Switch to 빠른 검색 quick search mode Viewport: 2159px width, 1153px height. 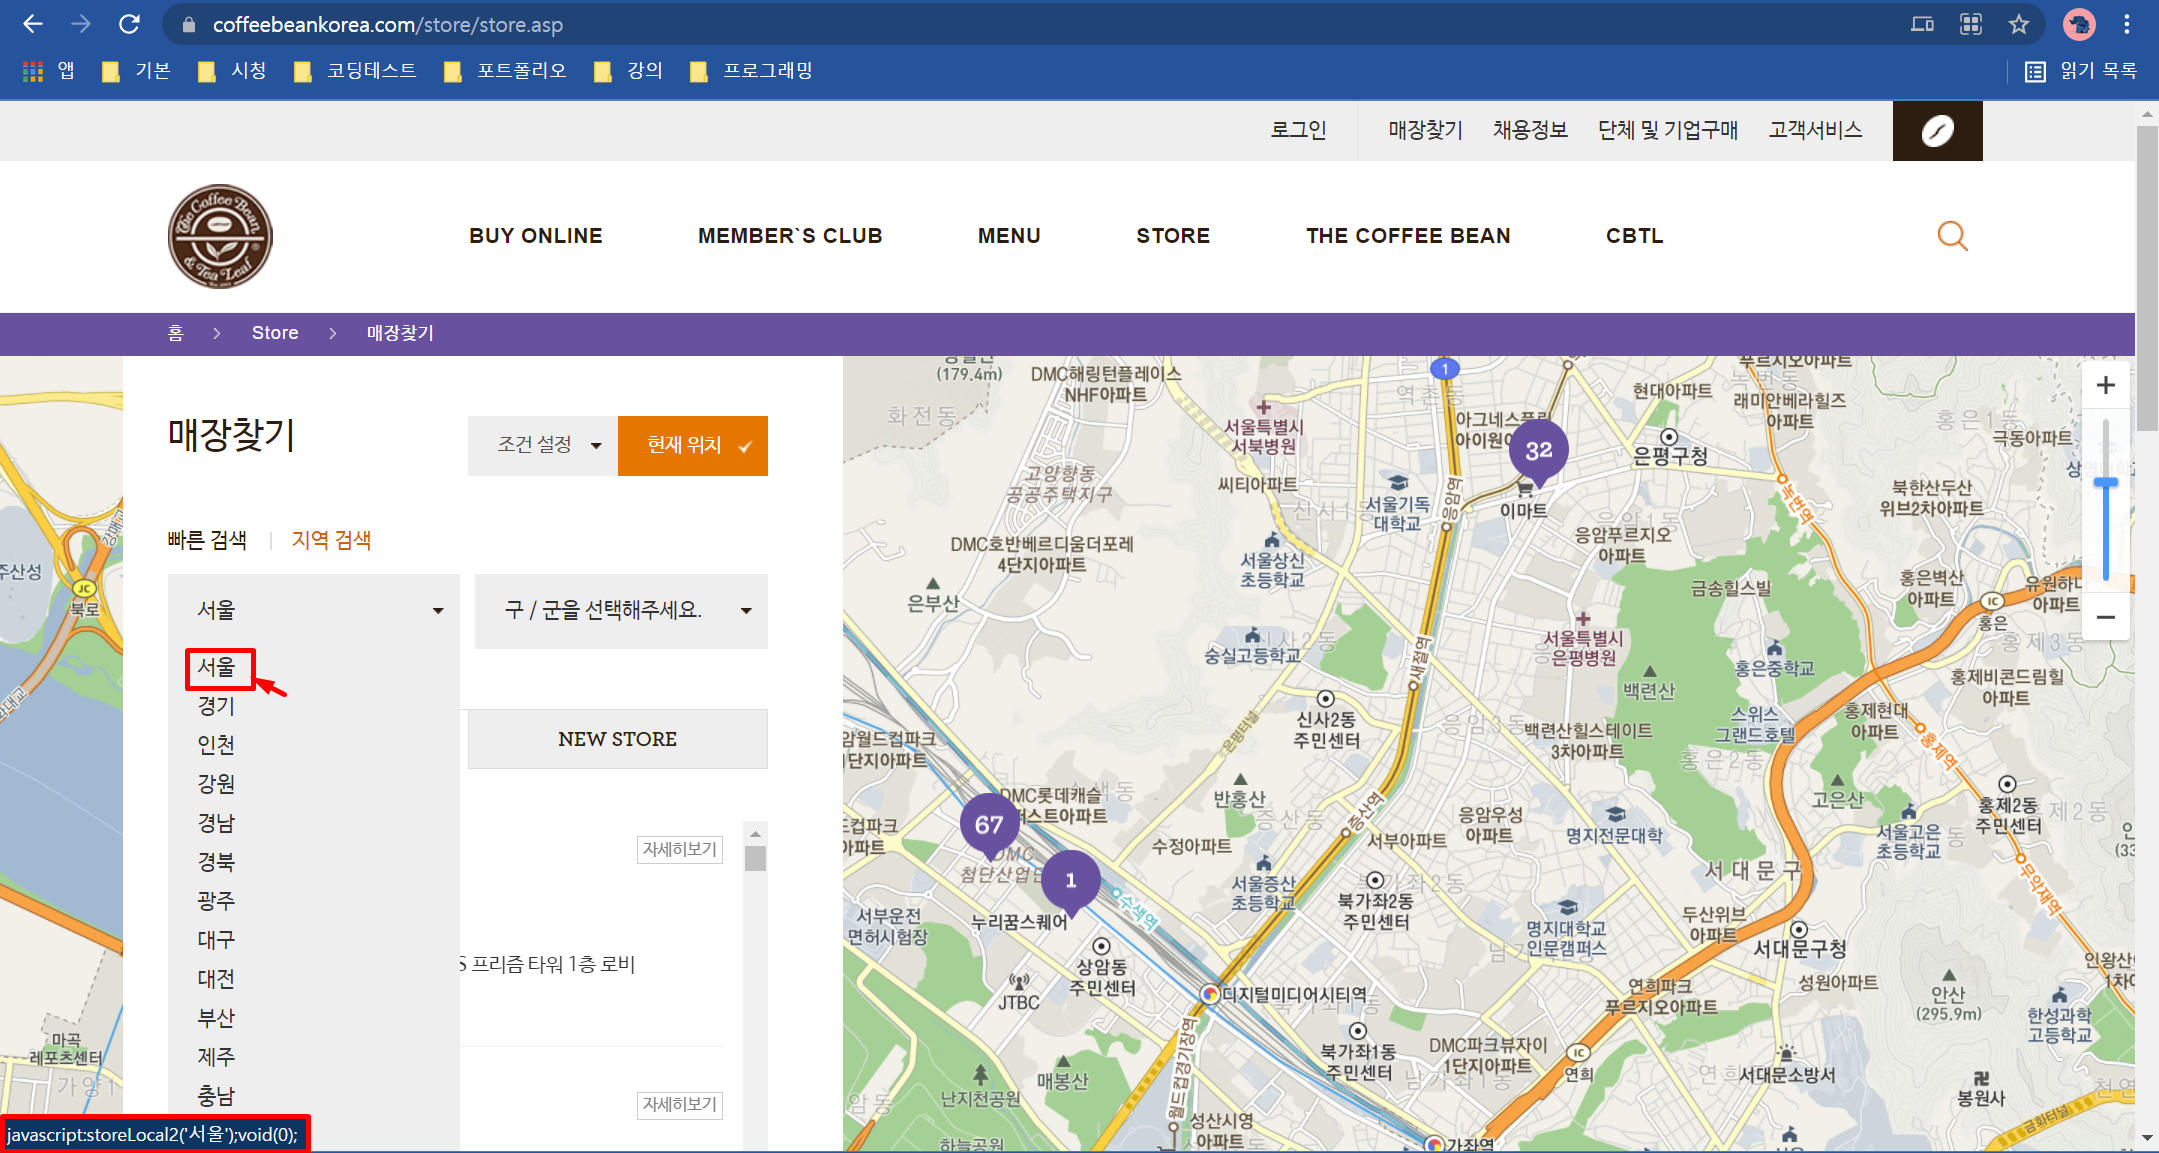pos(207,540)
